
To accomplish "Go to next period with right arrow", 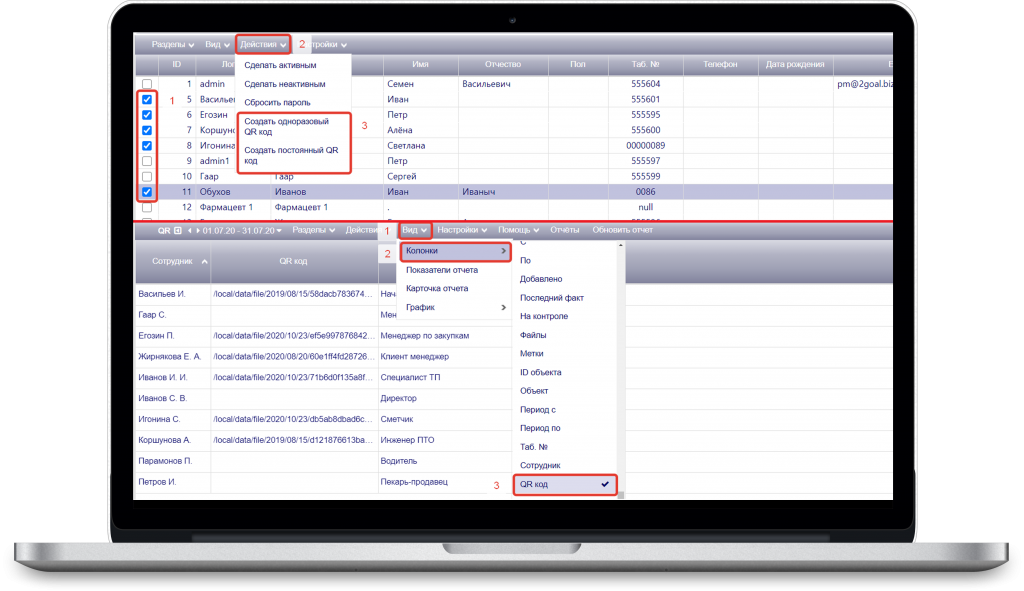I will (198, 231).
